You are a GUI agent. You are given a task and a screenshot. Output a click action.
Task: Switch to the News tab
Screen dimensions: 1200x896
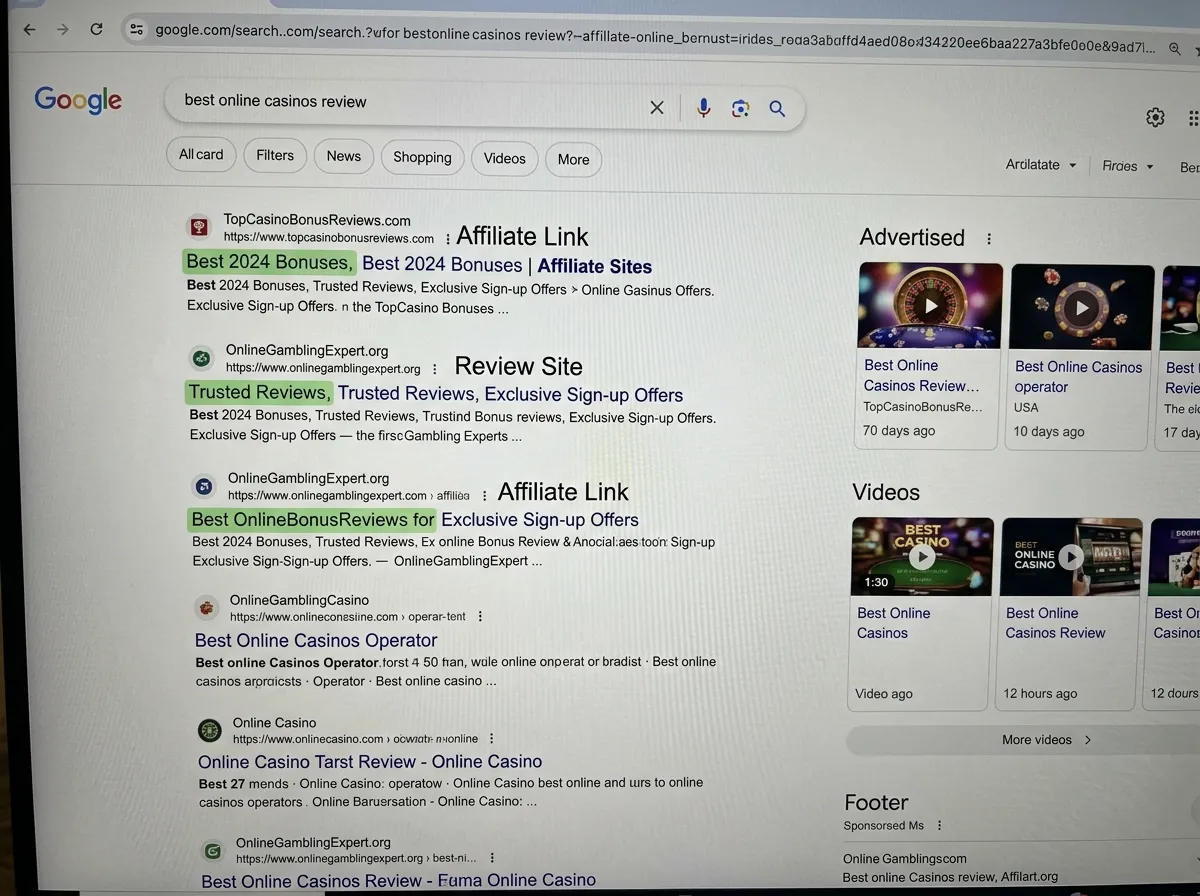(x=344, y=156)
